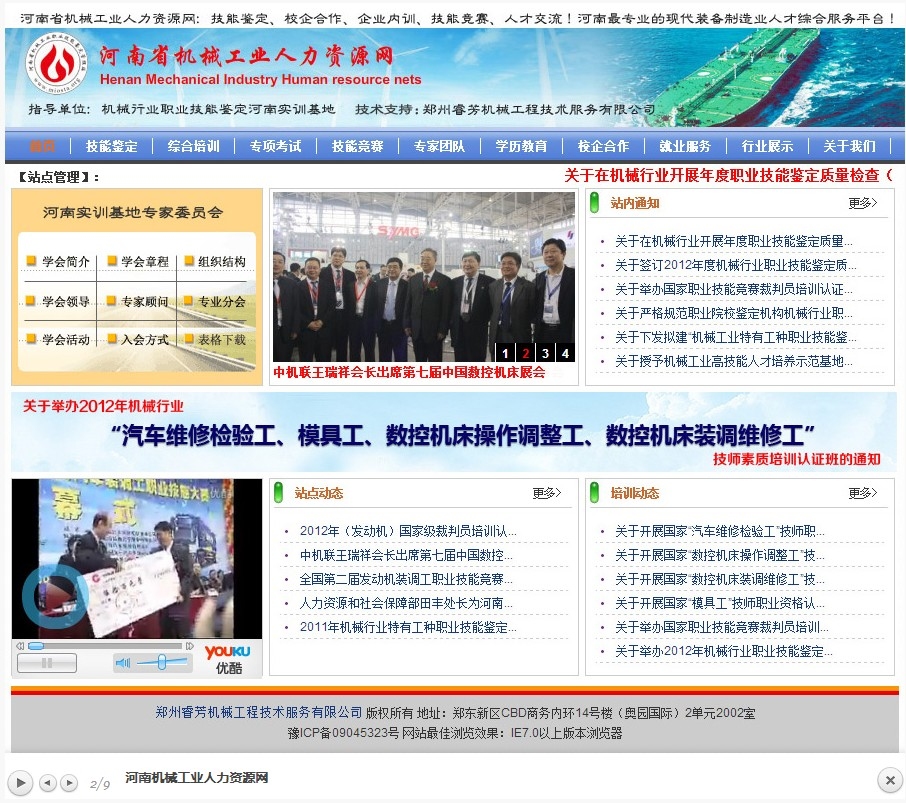The width and height of the screenshot is (906, 803).
Task: Close the slideshow viewer bar
Action: (x=890, y=781)
